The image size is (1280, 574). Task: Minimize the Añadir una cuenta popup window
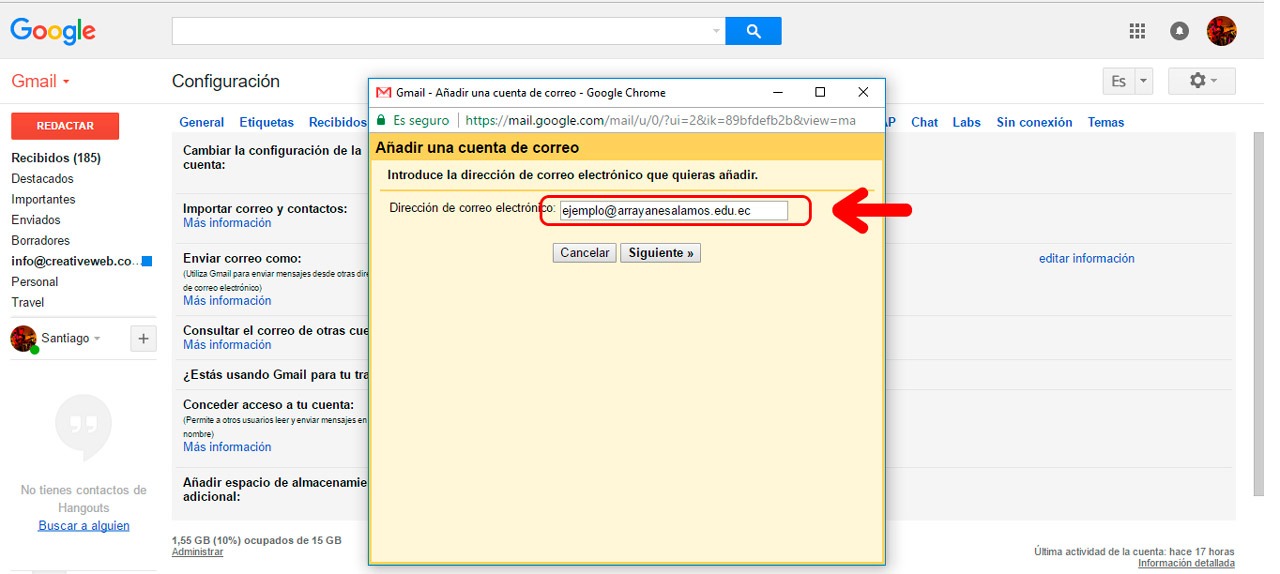tap(777, 92)
